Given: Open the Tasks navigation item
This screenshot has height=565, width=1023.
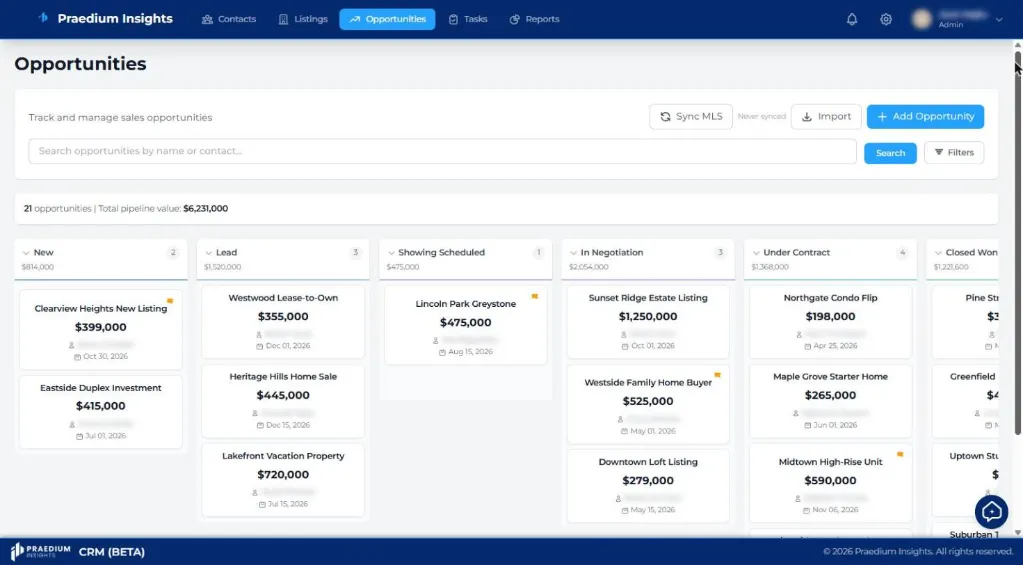Looking at the screenshot, I should click(x=468, y=20).
